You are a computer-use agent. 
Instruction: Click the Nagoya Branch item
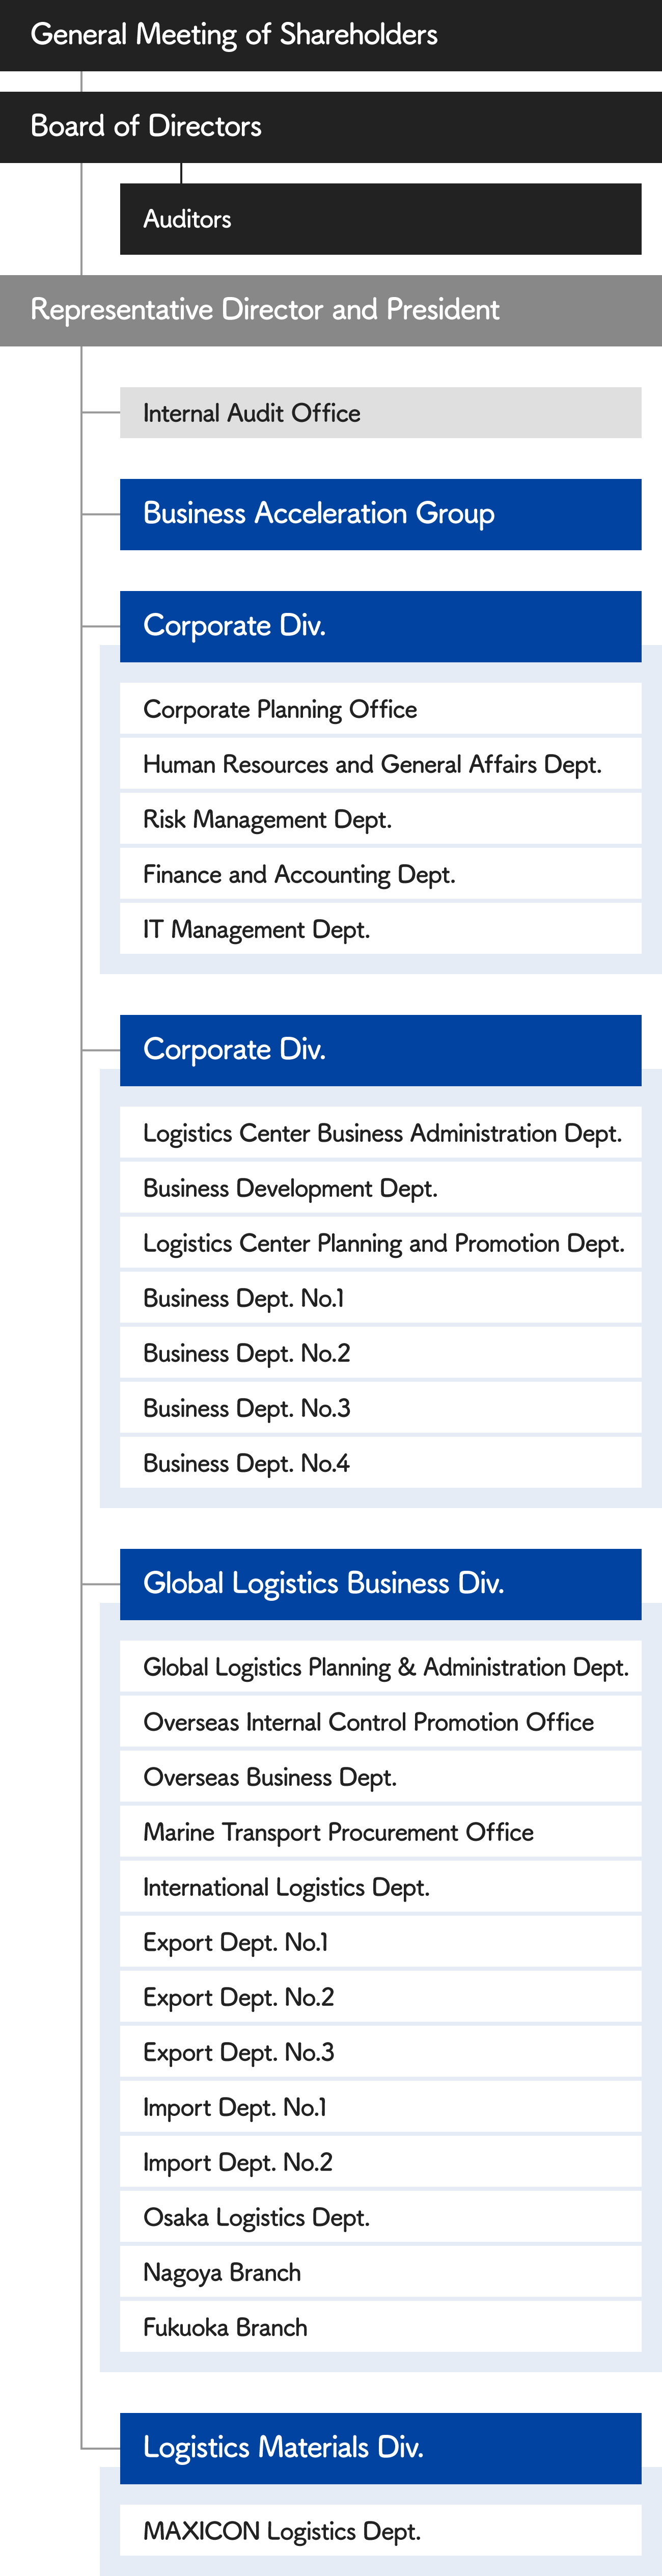[x=380, y=2272]
